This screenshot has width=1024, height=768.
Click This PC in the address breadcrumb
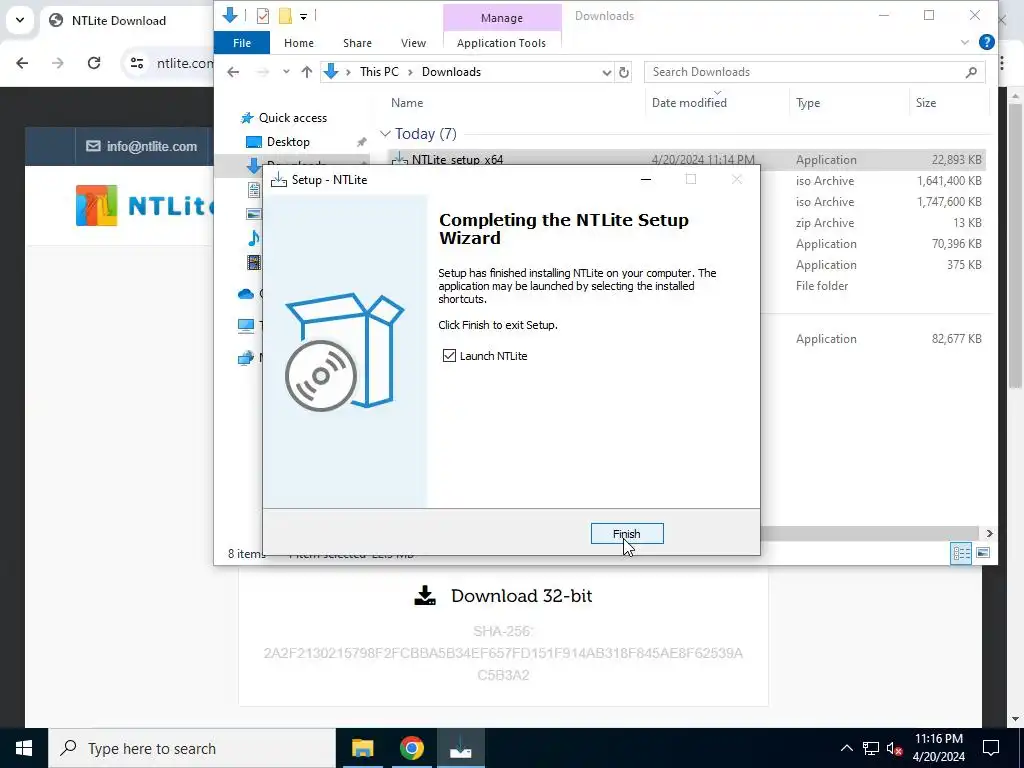tap(379, 72)
